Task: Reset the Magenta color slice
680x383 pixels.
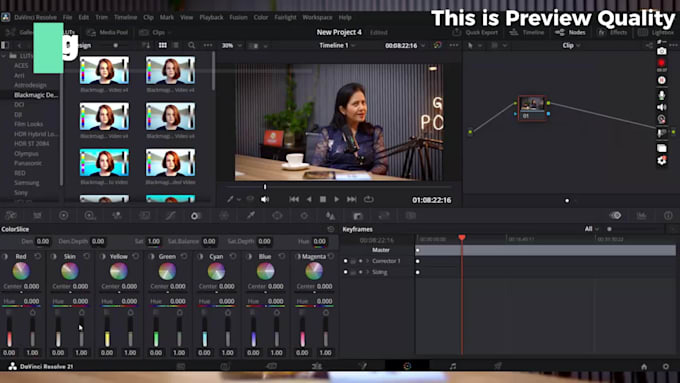Action: 331,256
